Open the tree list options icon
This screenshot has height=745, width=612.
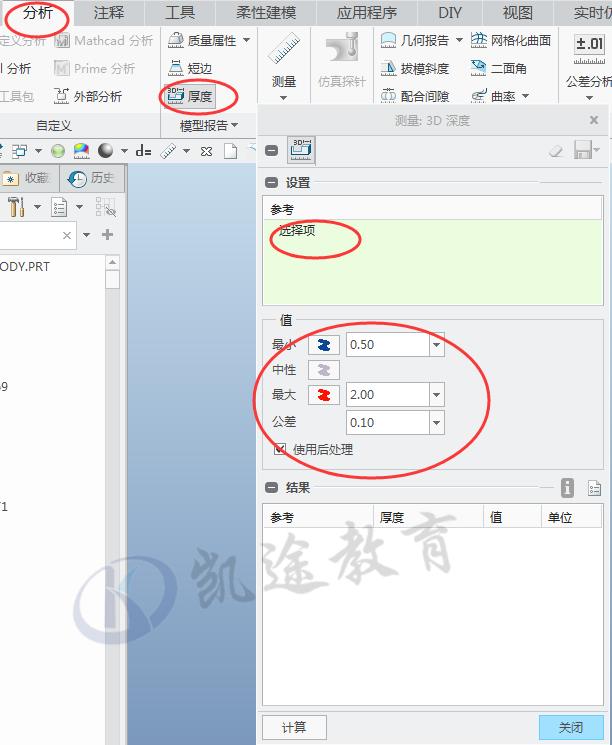click(59, 207)
